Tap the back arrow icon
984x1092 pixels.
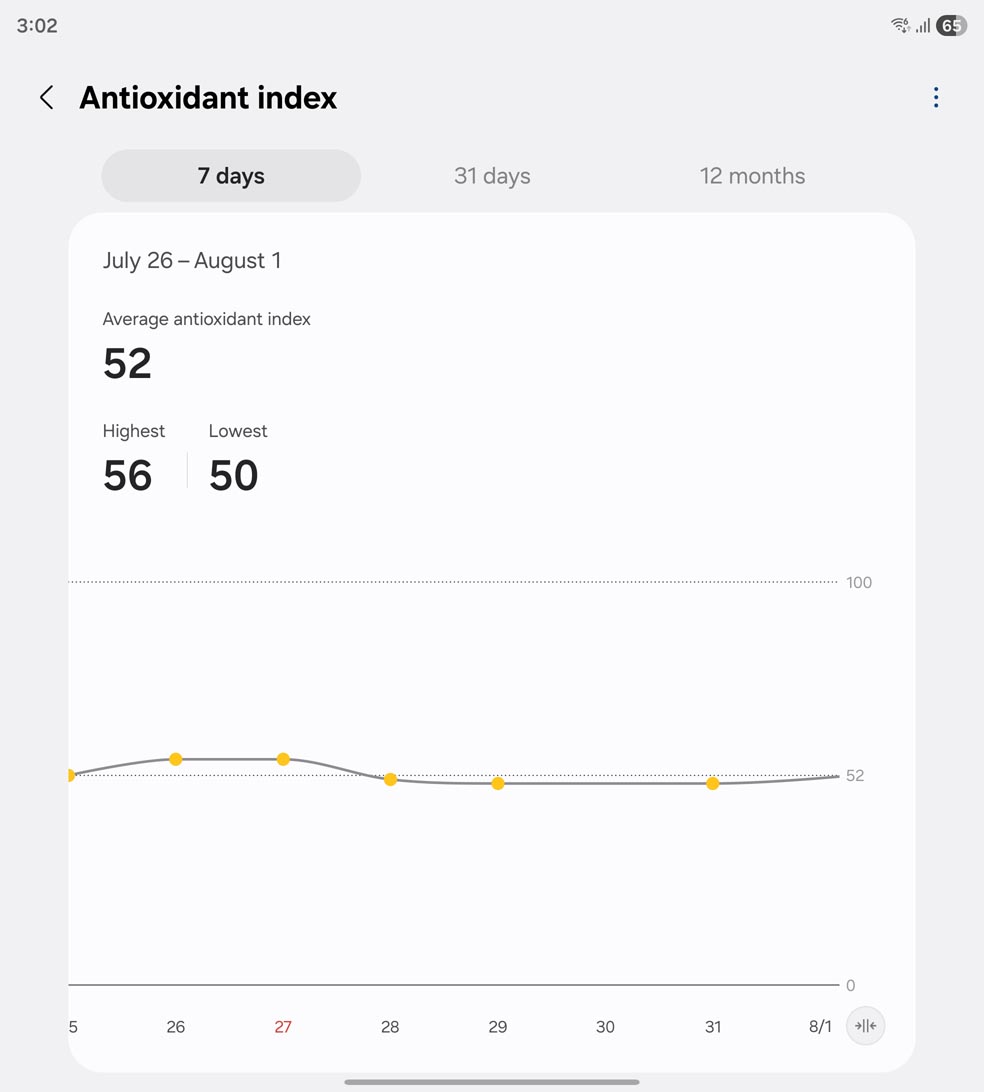pos(46,97)
